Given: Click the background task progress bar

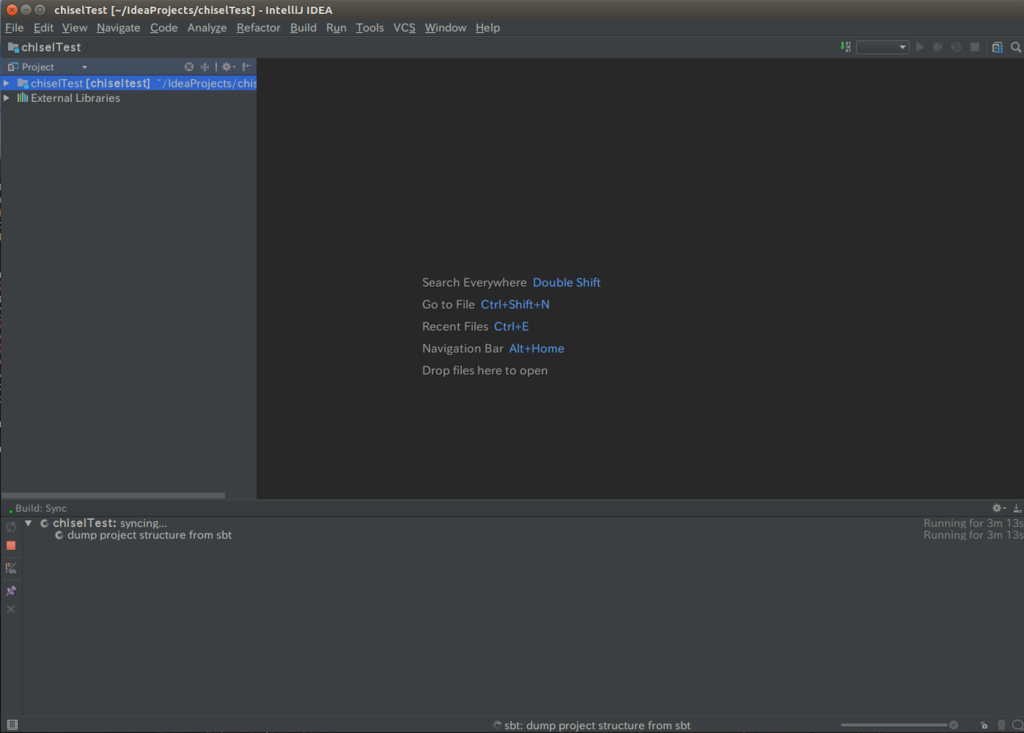Looking at the screenshot, I should coord(893,725).
